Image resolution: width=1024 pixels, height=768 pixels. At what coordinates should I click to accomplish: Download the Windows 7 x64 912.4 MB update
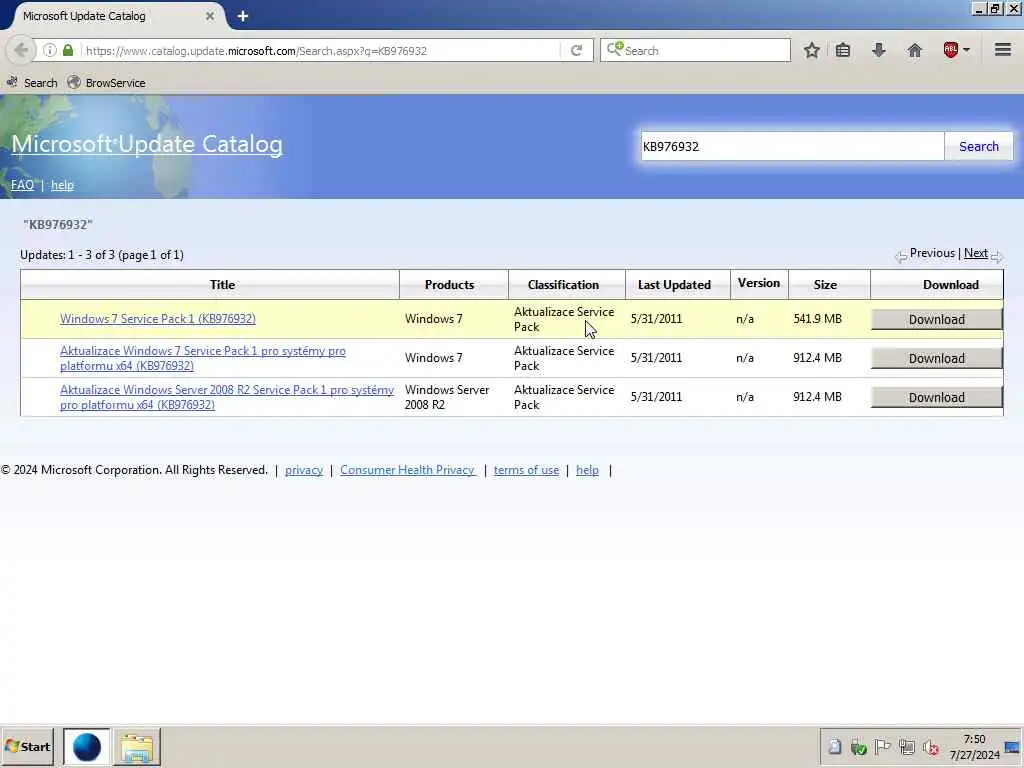(x=936, y=359)
